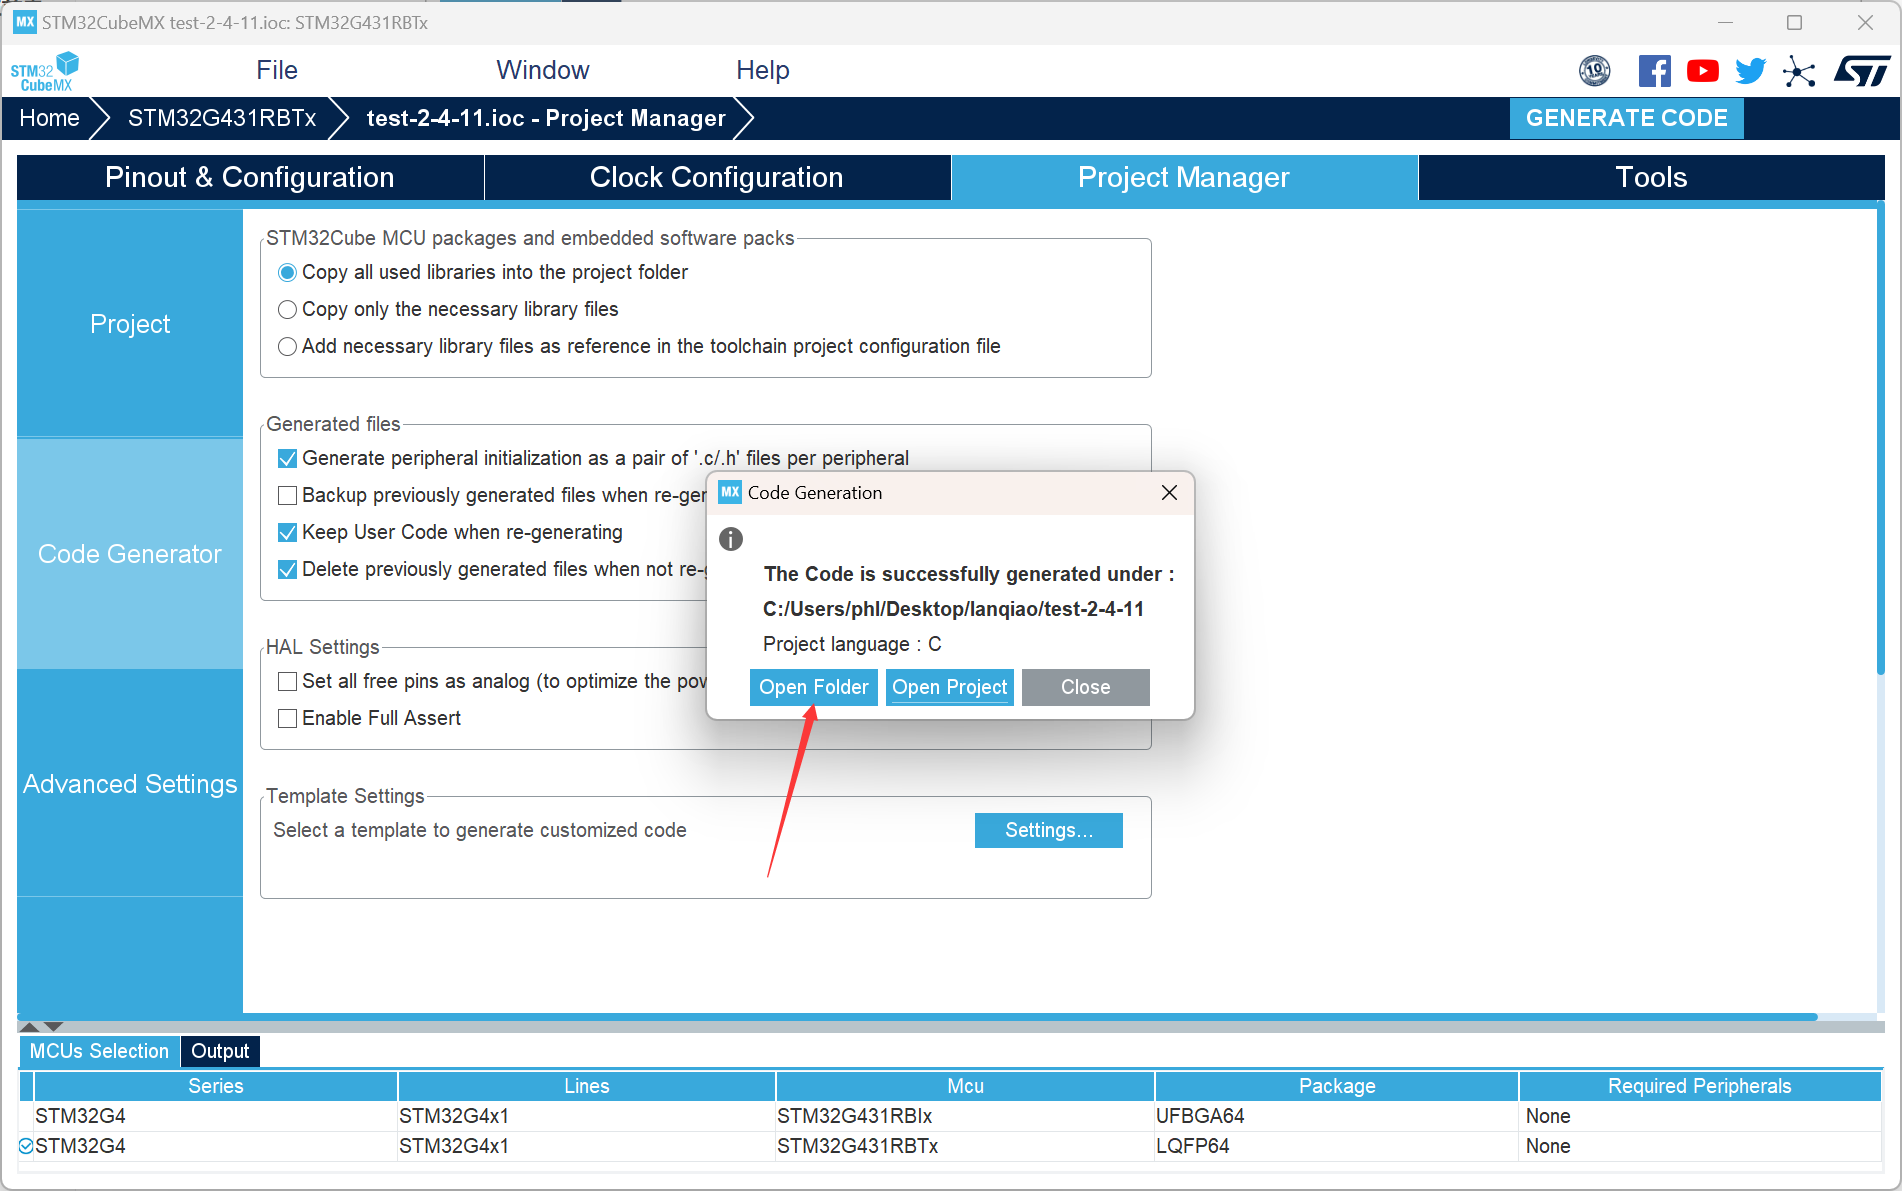The width and height of the screenshot is (1902, 1191).
Task: Click the vertical scrollbar of the settings panel
Action: pyautogui.click(x=1881, y=440)
